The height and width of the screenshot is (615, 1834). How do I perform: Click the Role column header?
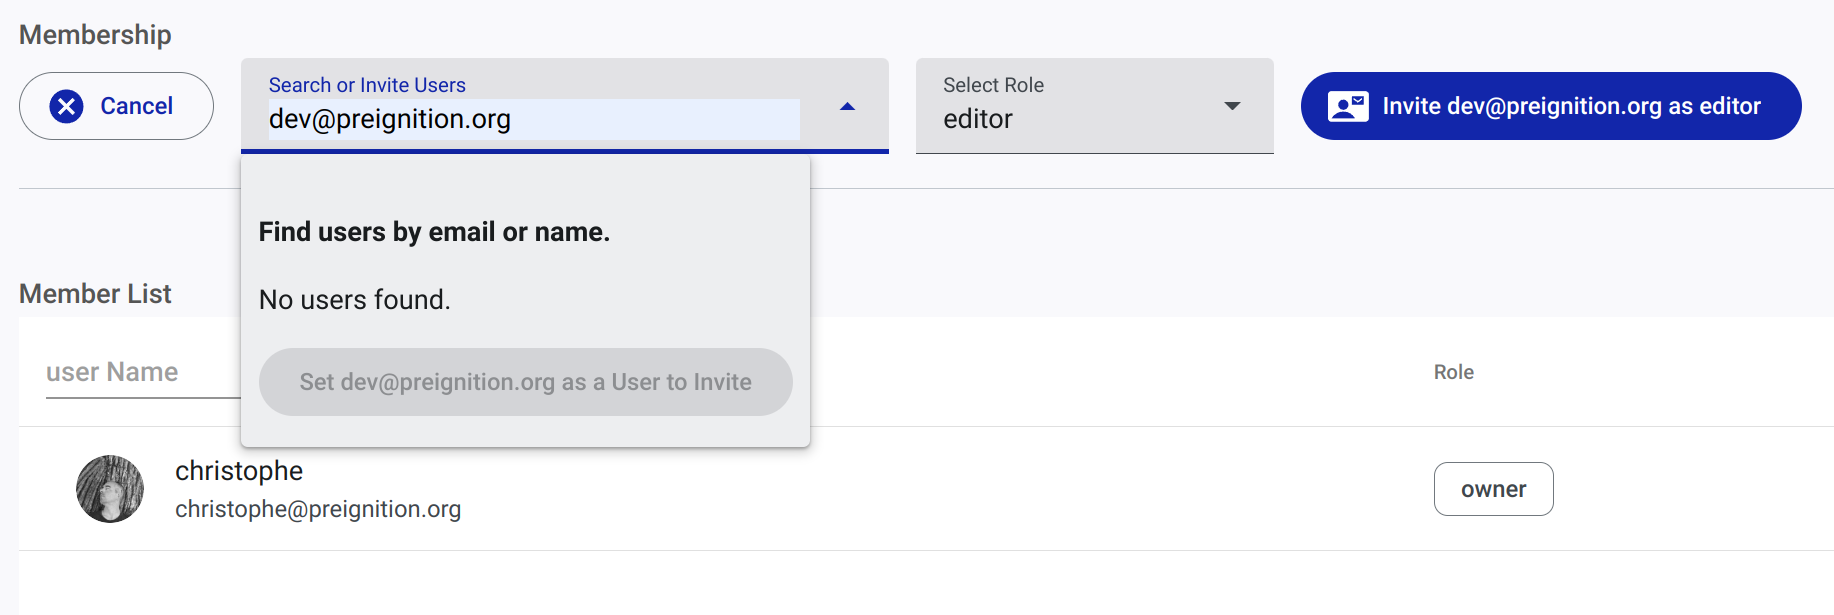coord(1453,372)
